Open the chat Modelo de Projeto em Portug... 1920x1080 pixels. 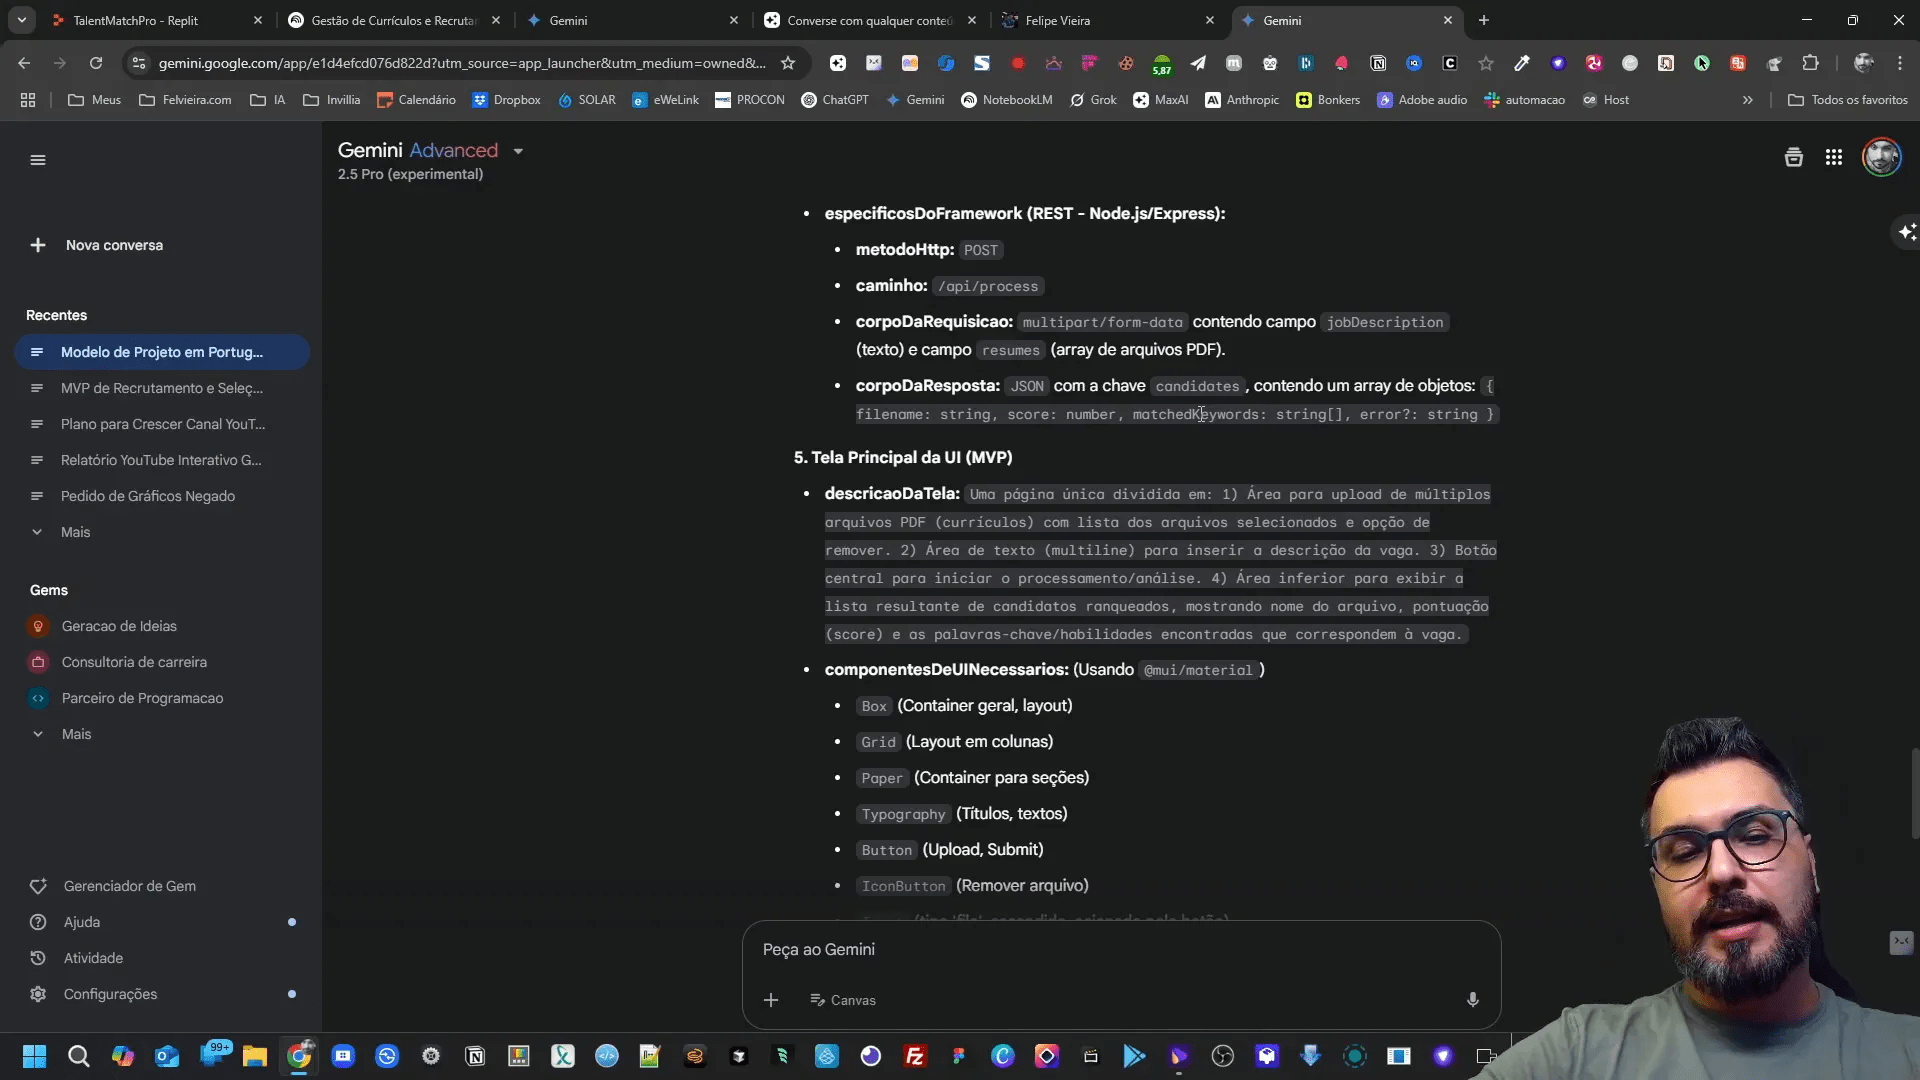(162, 352)
